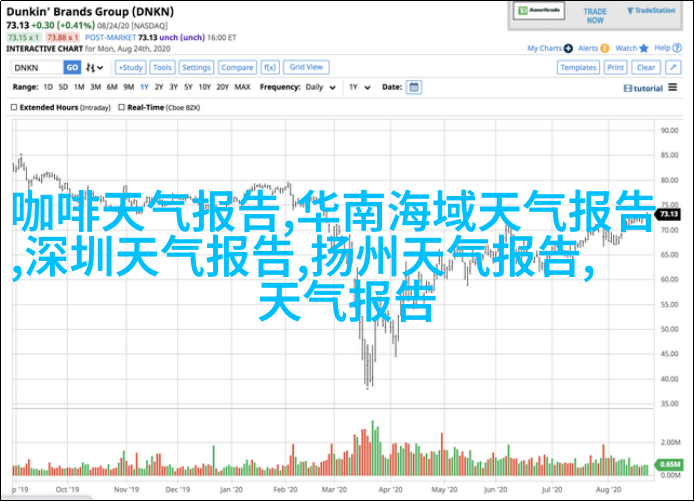The image size is (695, 502).
Task: Click the My Charts link text
Action: [544, 48]
